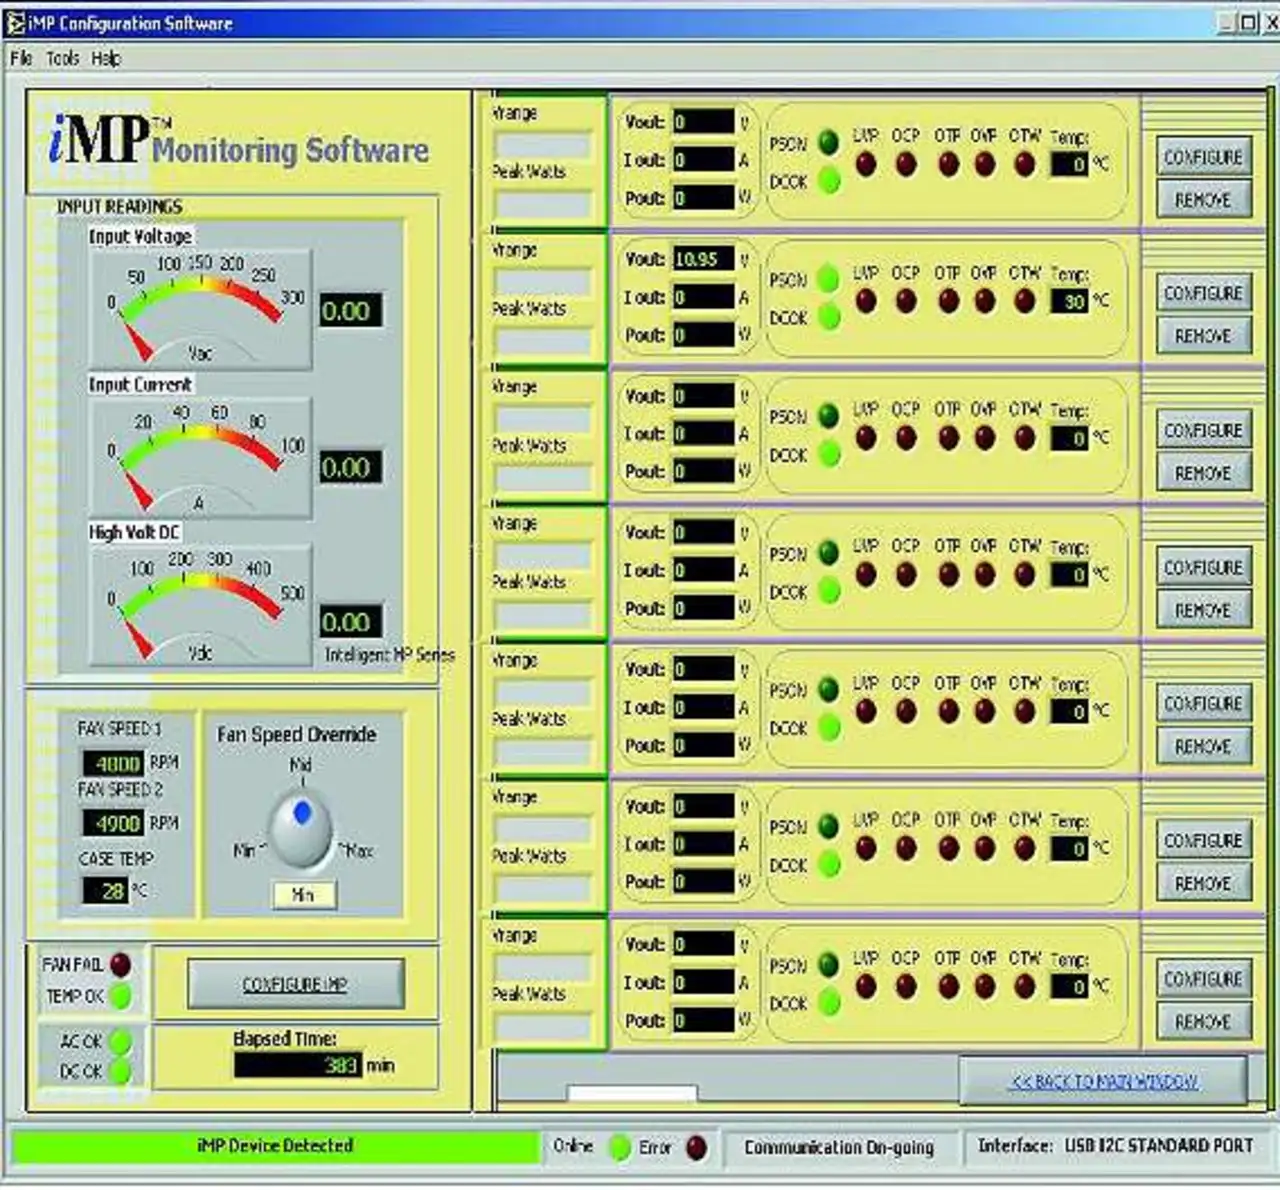The height and width of the screenshot is (1190, 1280).
Task: Click OCP LED in the topmost module row
Action: coord(906,163)
